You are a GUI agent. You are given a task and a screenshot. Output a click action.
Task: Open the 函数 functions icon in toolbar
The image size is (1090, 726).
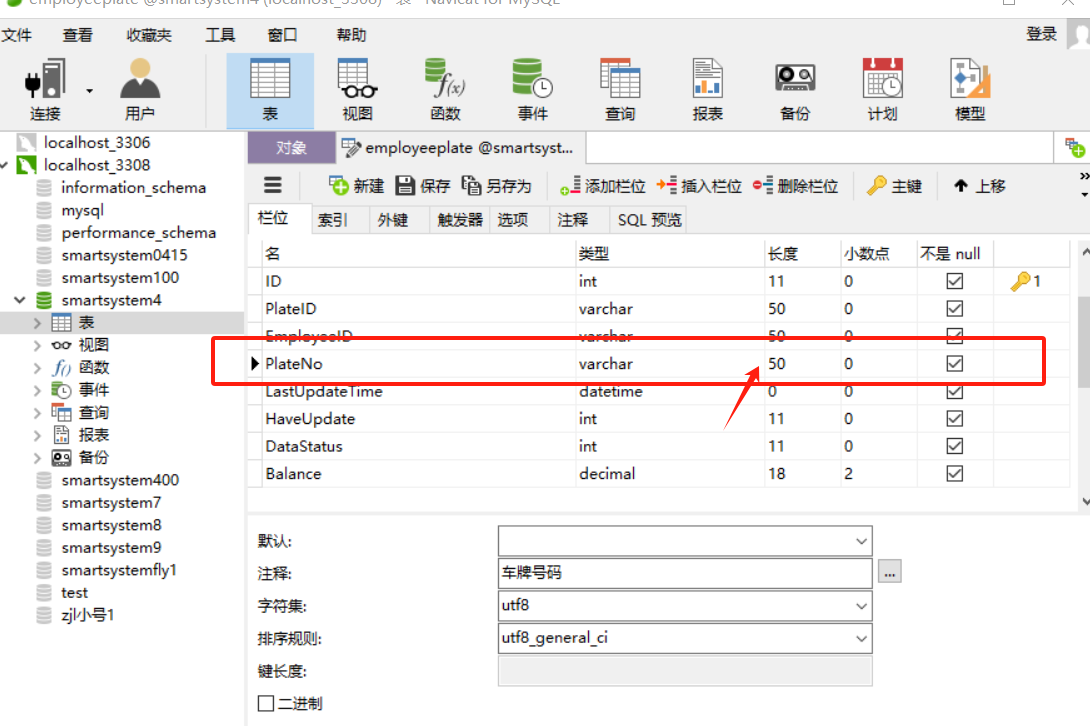pos(445,90)
